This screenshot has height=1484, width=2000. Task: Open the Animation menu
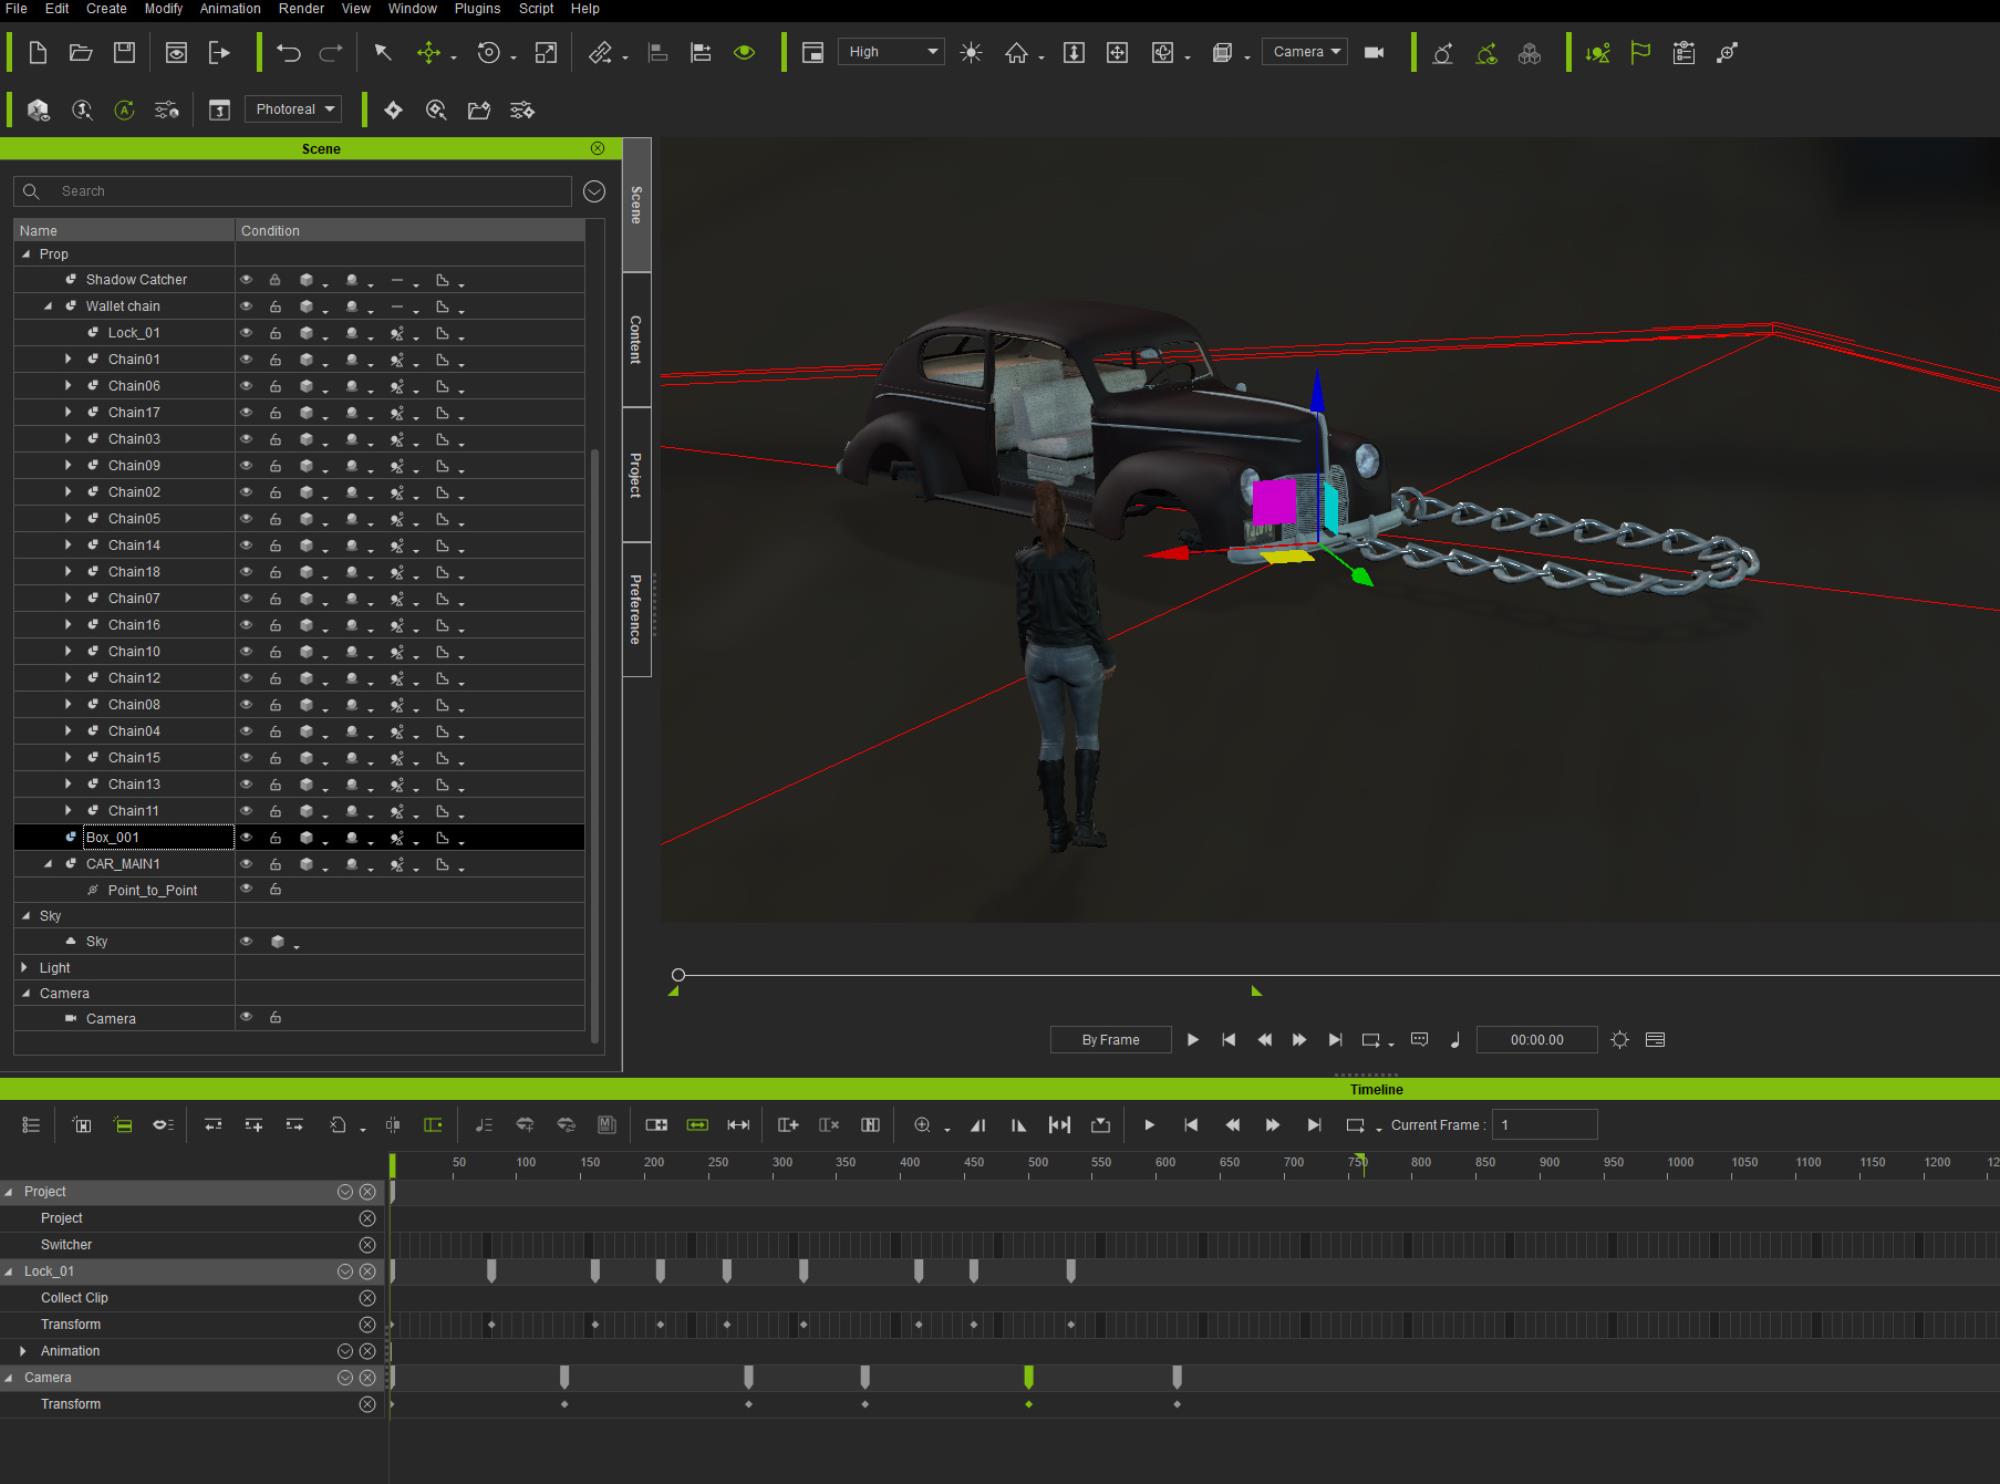[230, 8]
